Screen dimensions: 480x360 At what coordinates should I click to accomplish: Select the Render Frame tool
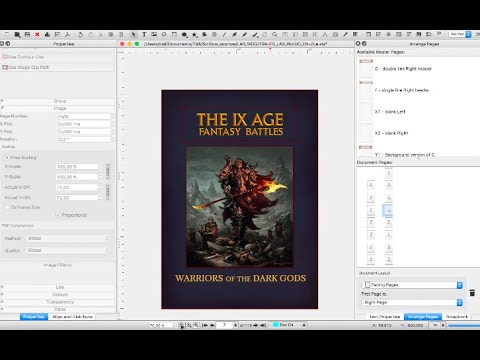[x=164, y=34]
